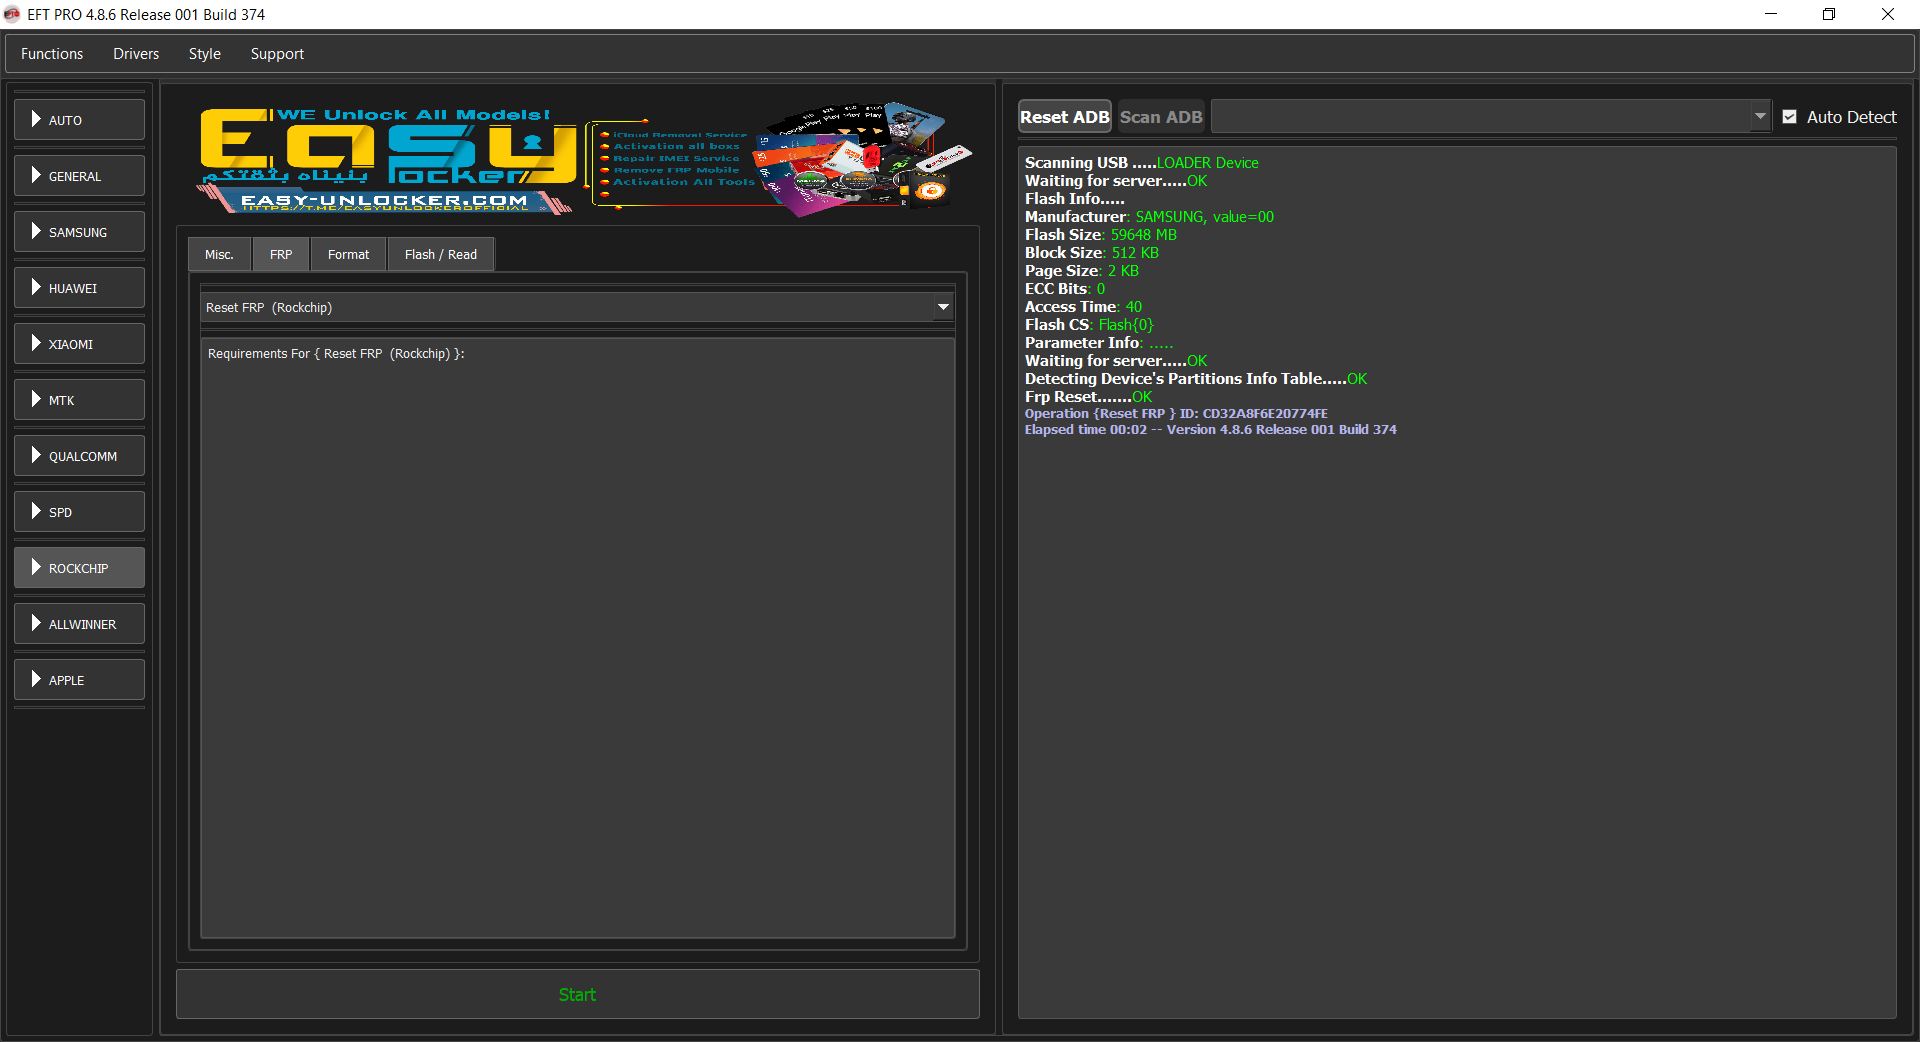Click the Detecting Device's Partitions Info line
1920x1042 pixels.
pyautogui.click(x=1195, y=379)
